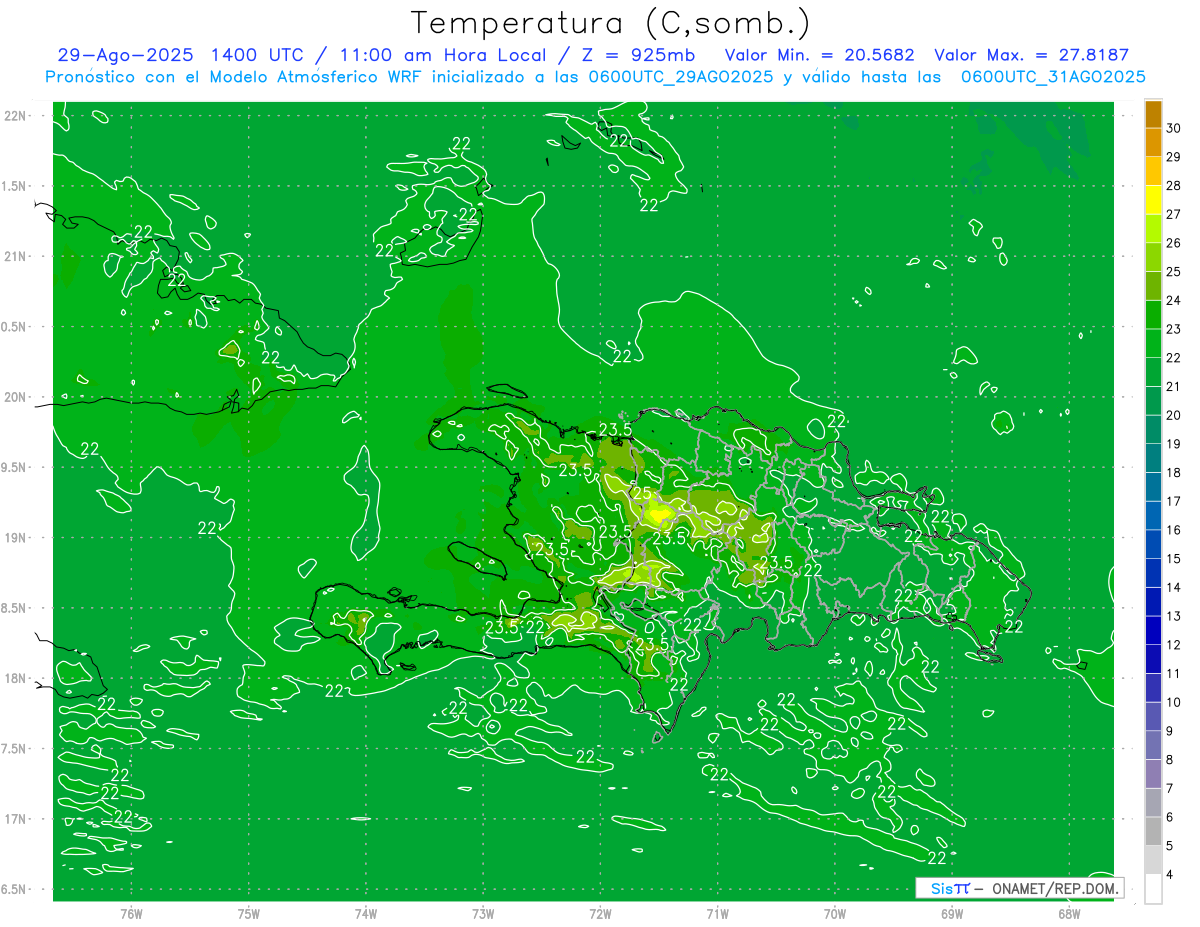The height and width of the screenshot is (927, 1200).
Task: Click the '30' label on the color scale
Action: point(1174,128)
